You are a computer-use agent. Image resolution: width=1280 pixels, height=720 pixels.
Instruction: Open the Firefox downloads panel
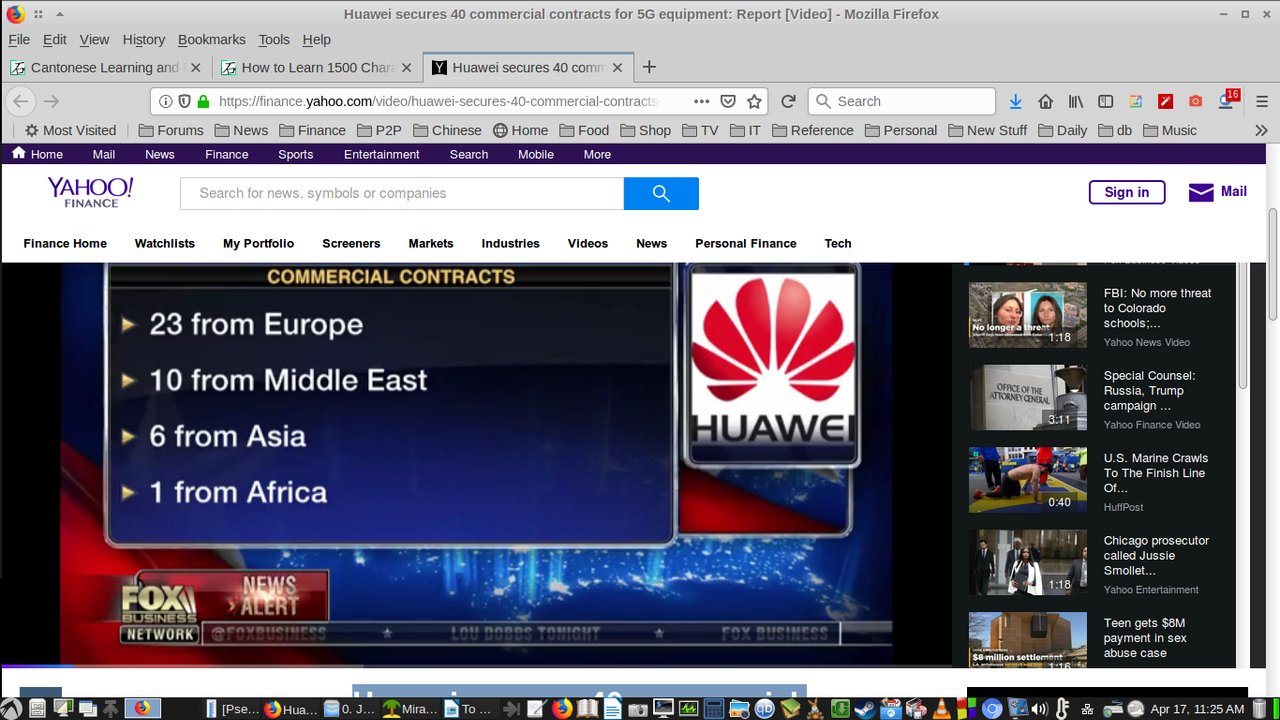1016,101
